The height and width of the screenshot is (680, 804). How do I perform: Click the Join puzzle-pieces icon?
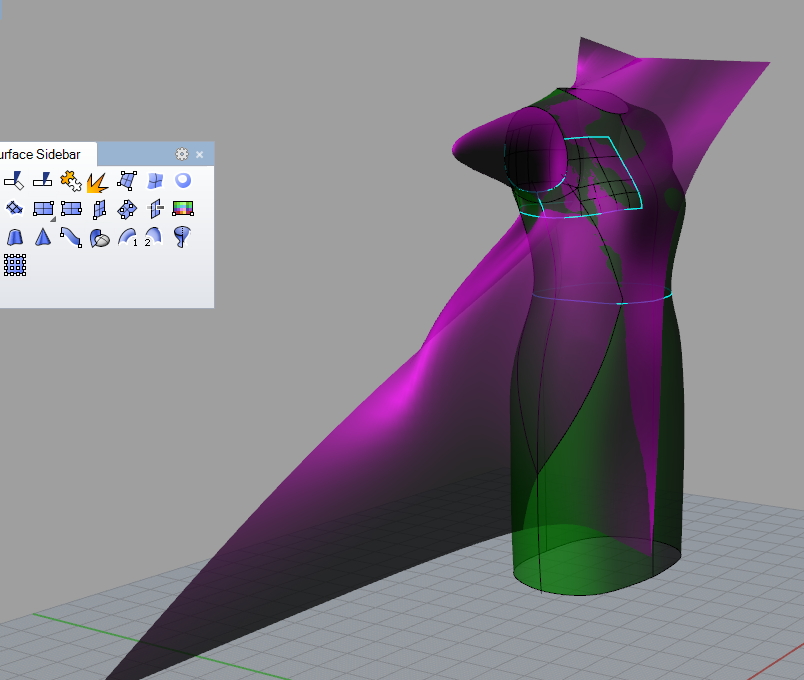[x=70, y=181]
